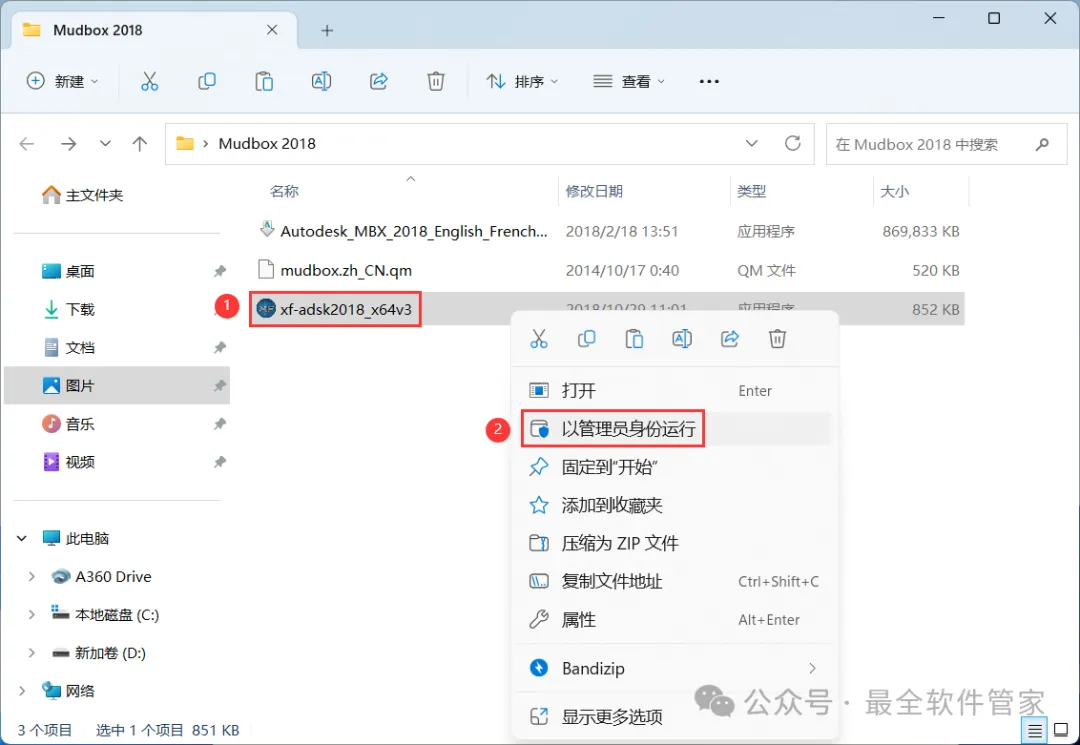
Task: Open the Bandizip submenu
Action: pos(675,668)
